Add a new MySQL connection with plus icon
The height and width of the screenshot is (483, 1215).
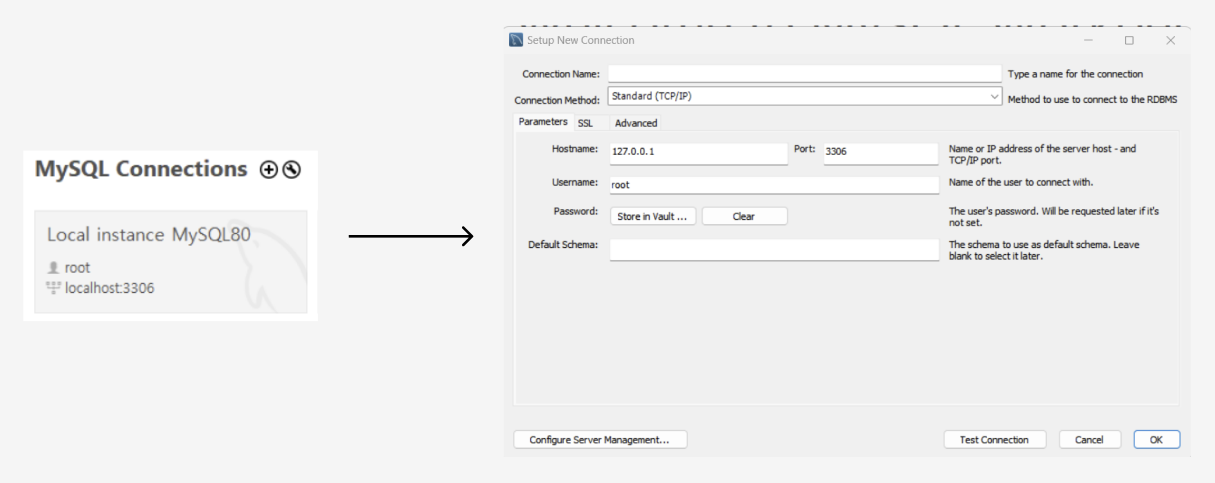coord(267,170)
